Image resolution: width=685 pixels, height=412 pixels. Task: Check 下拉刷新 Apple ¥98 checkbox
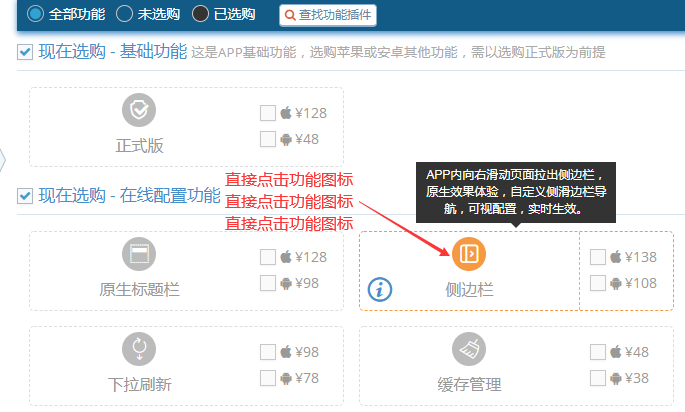coord(268,352)
